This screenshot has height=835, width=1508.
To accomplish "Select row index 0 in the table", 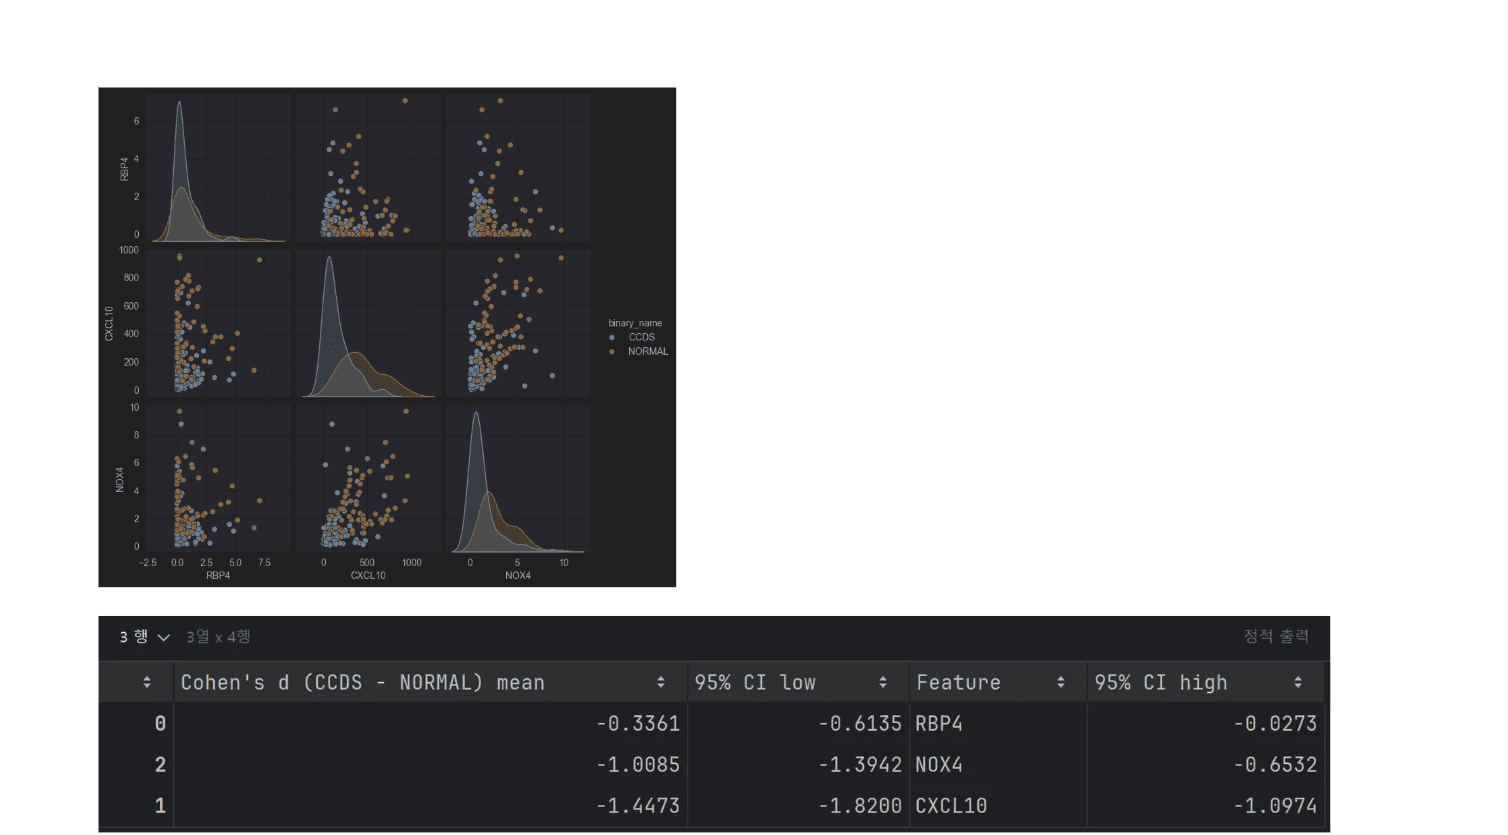I will click(160, 723).
